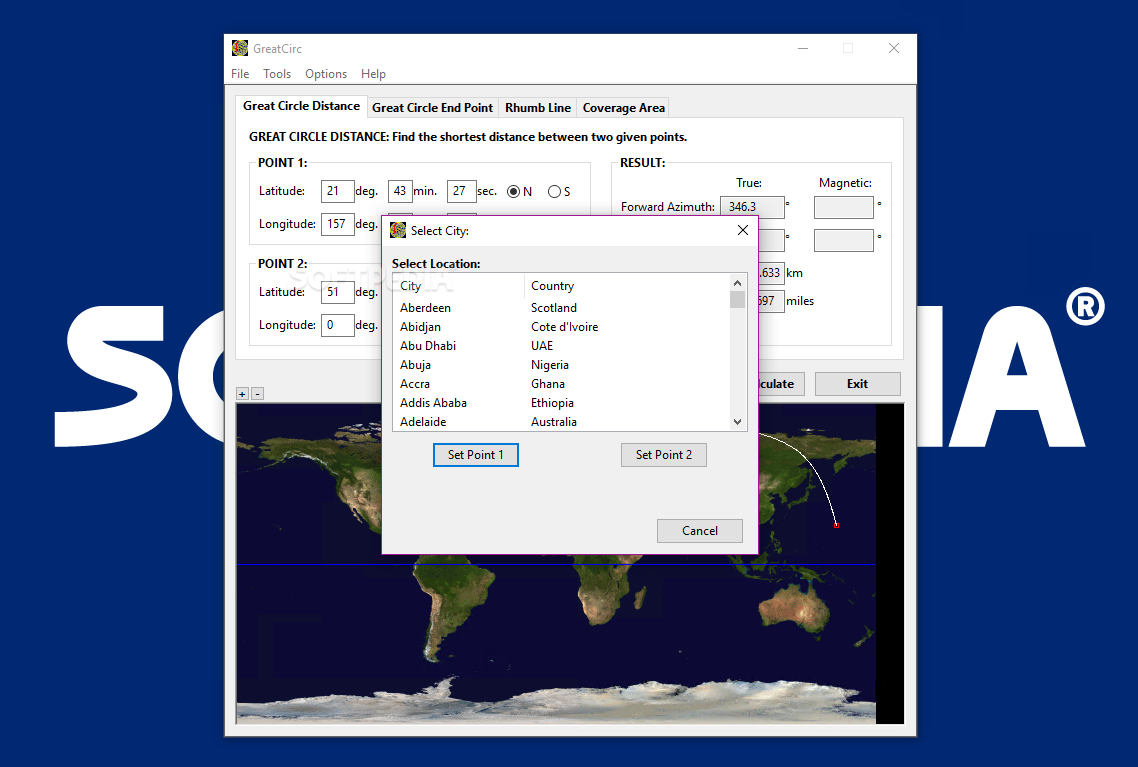Click the Select City dialog icon
The image size is (1138, 767).
398,230
